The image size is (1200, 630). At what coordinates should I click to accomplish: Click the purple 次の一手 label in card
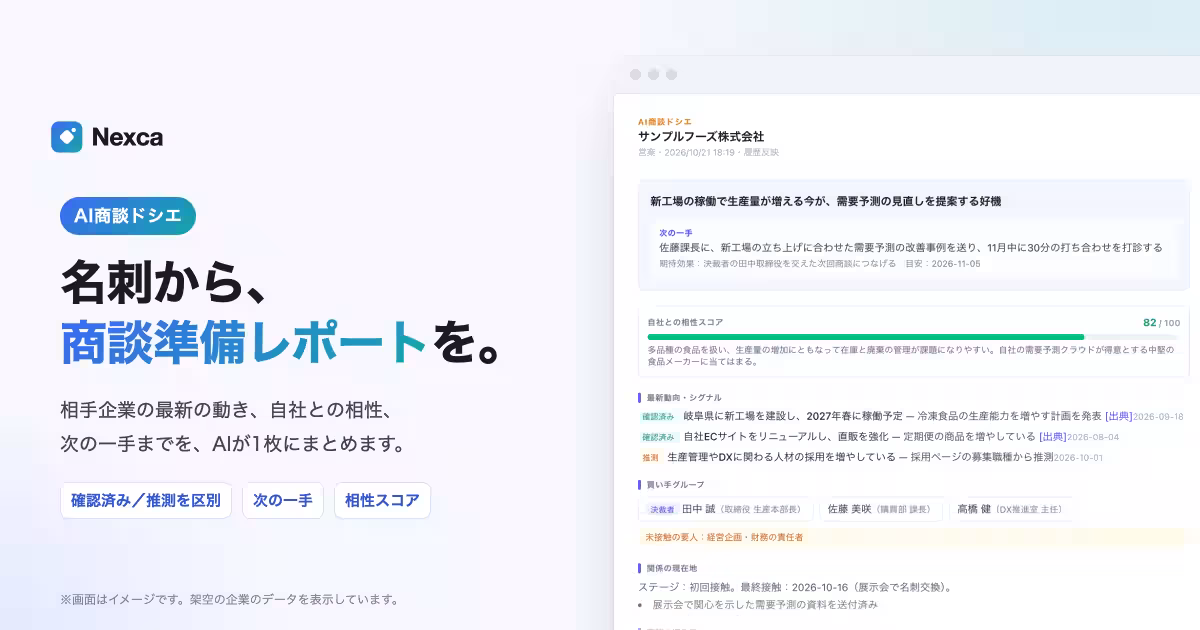(676, 232)
